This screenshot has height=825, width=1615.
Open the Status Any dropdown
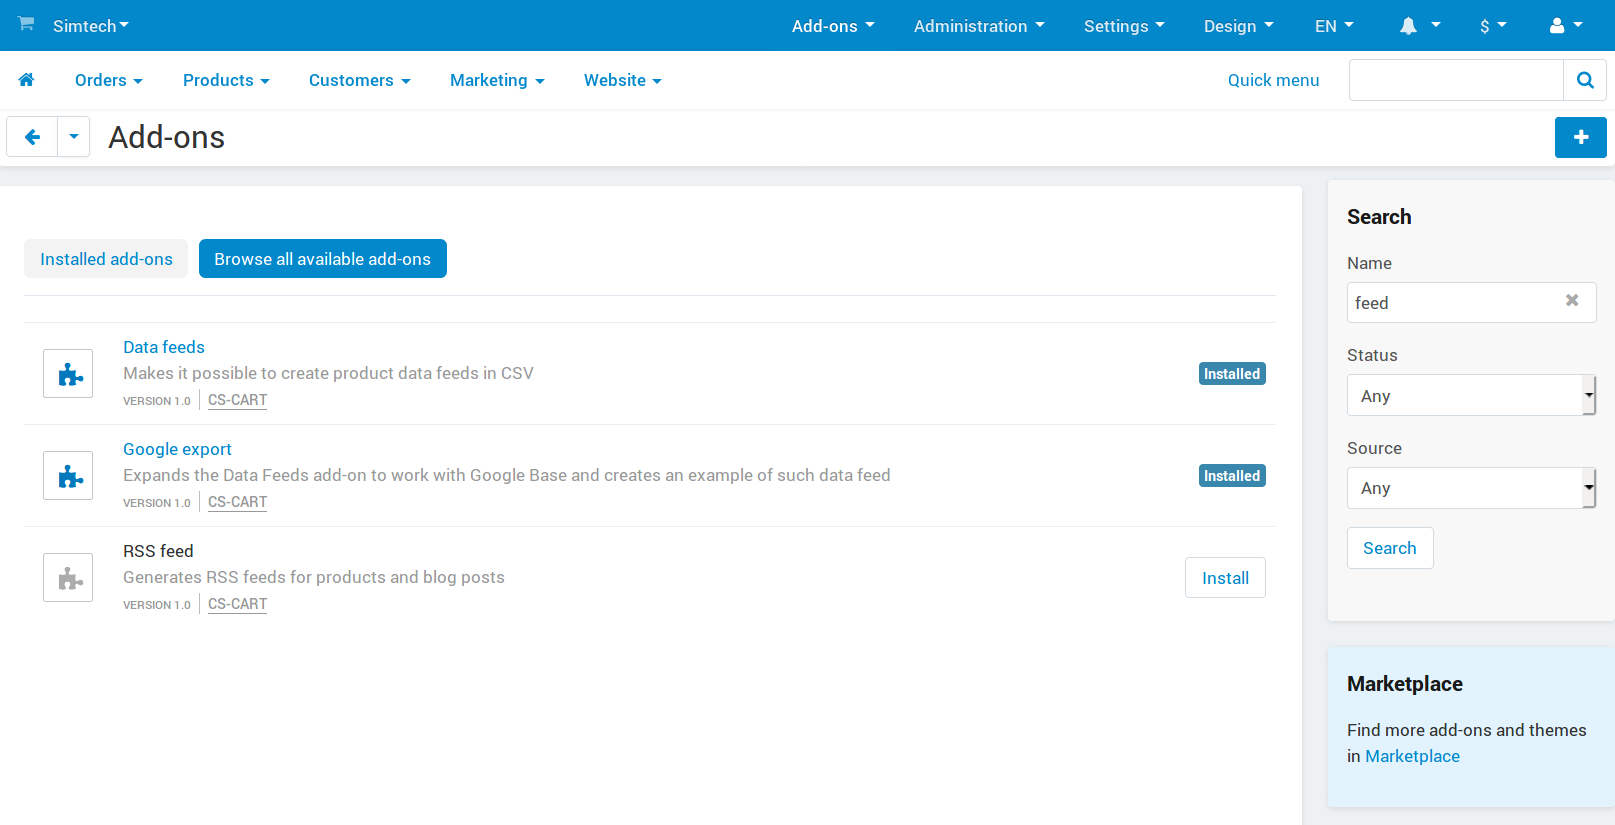point(1471,396)
